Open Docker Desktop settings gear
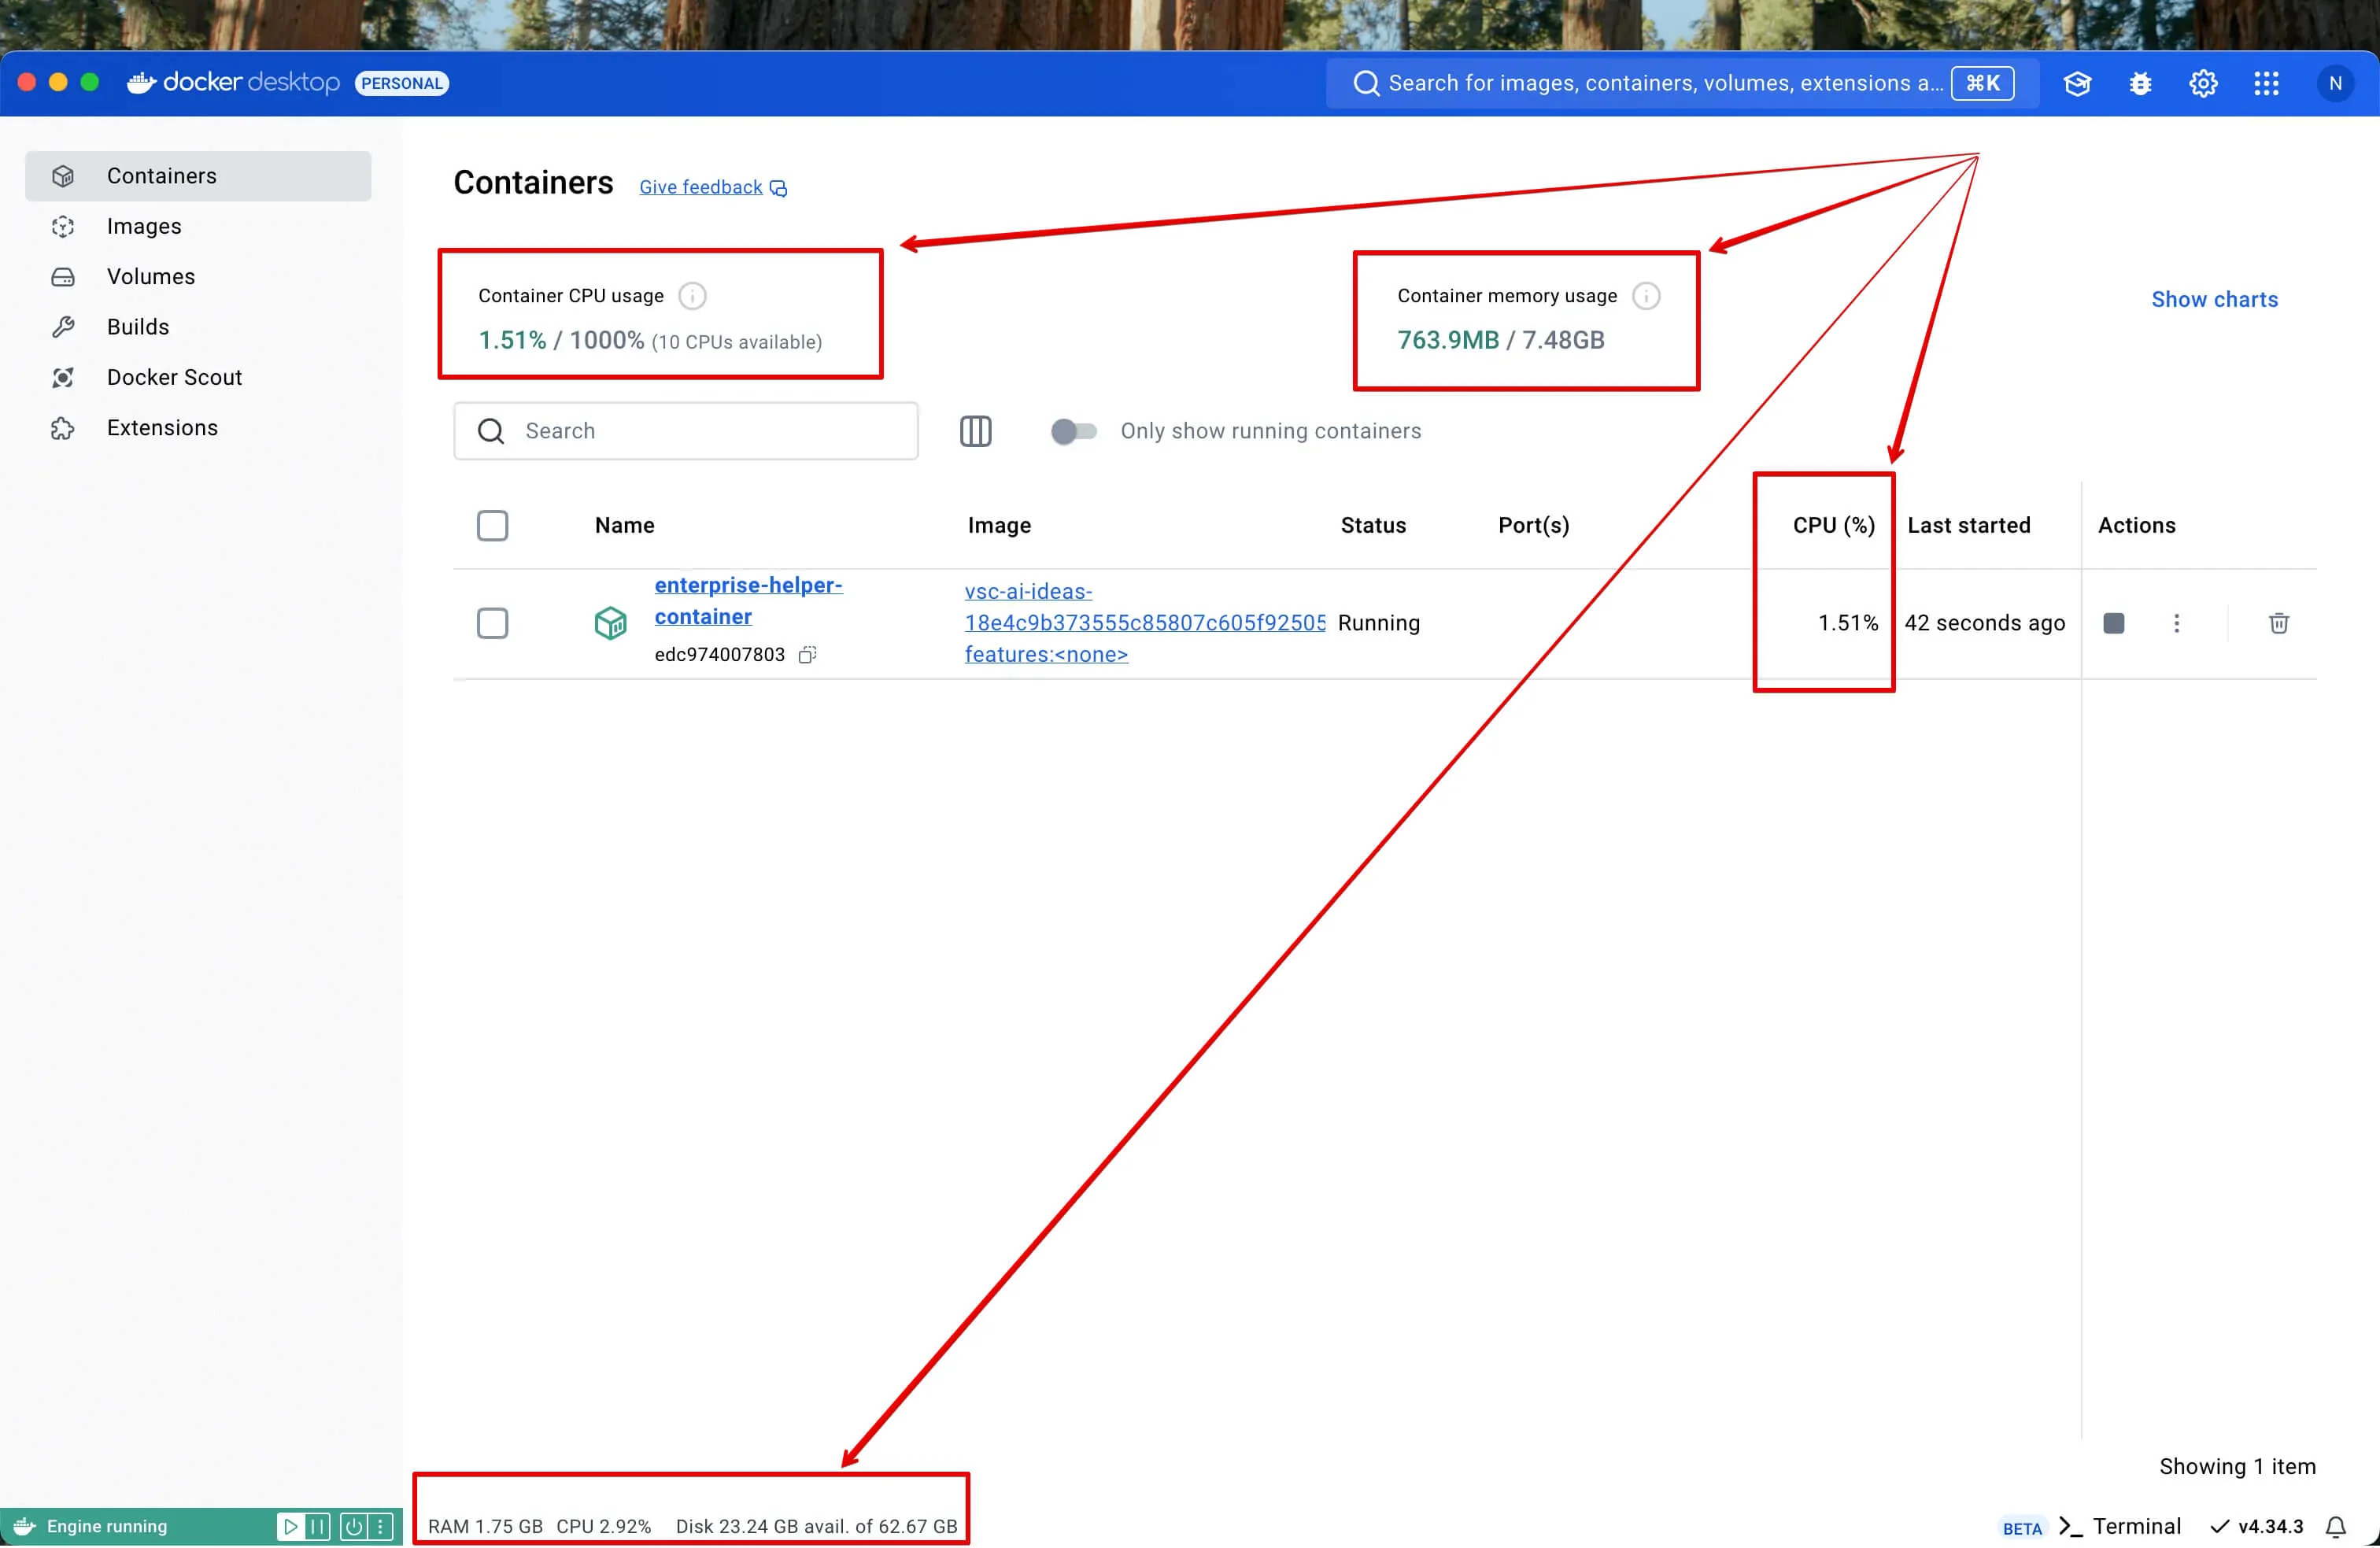 2203,83
